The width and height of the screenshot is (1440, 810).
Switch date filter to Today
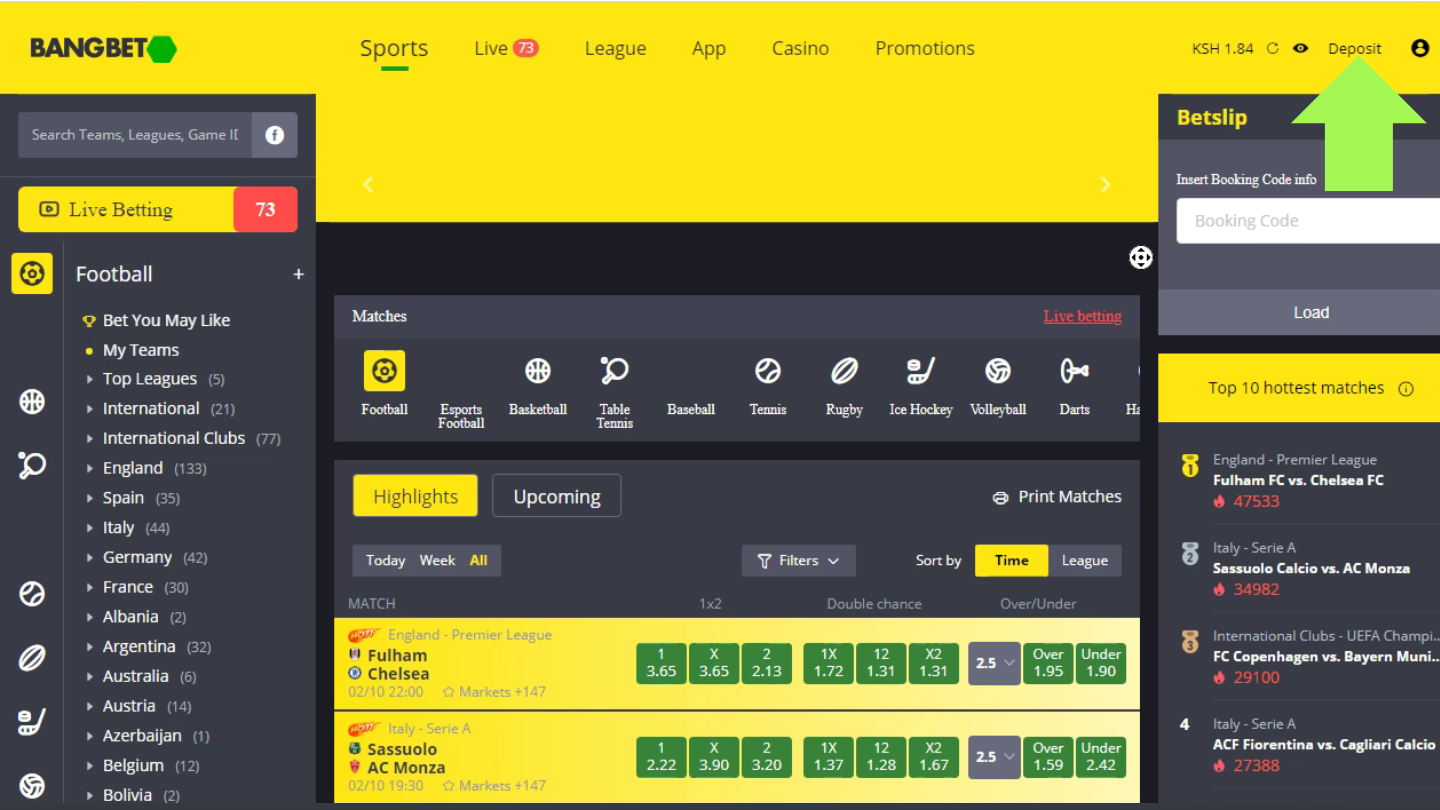point(385,561)
